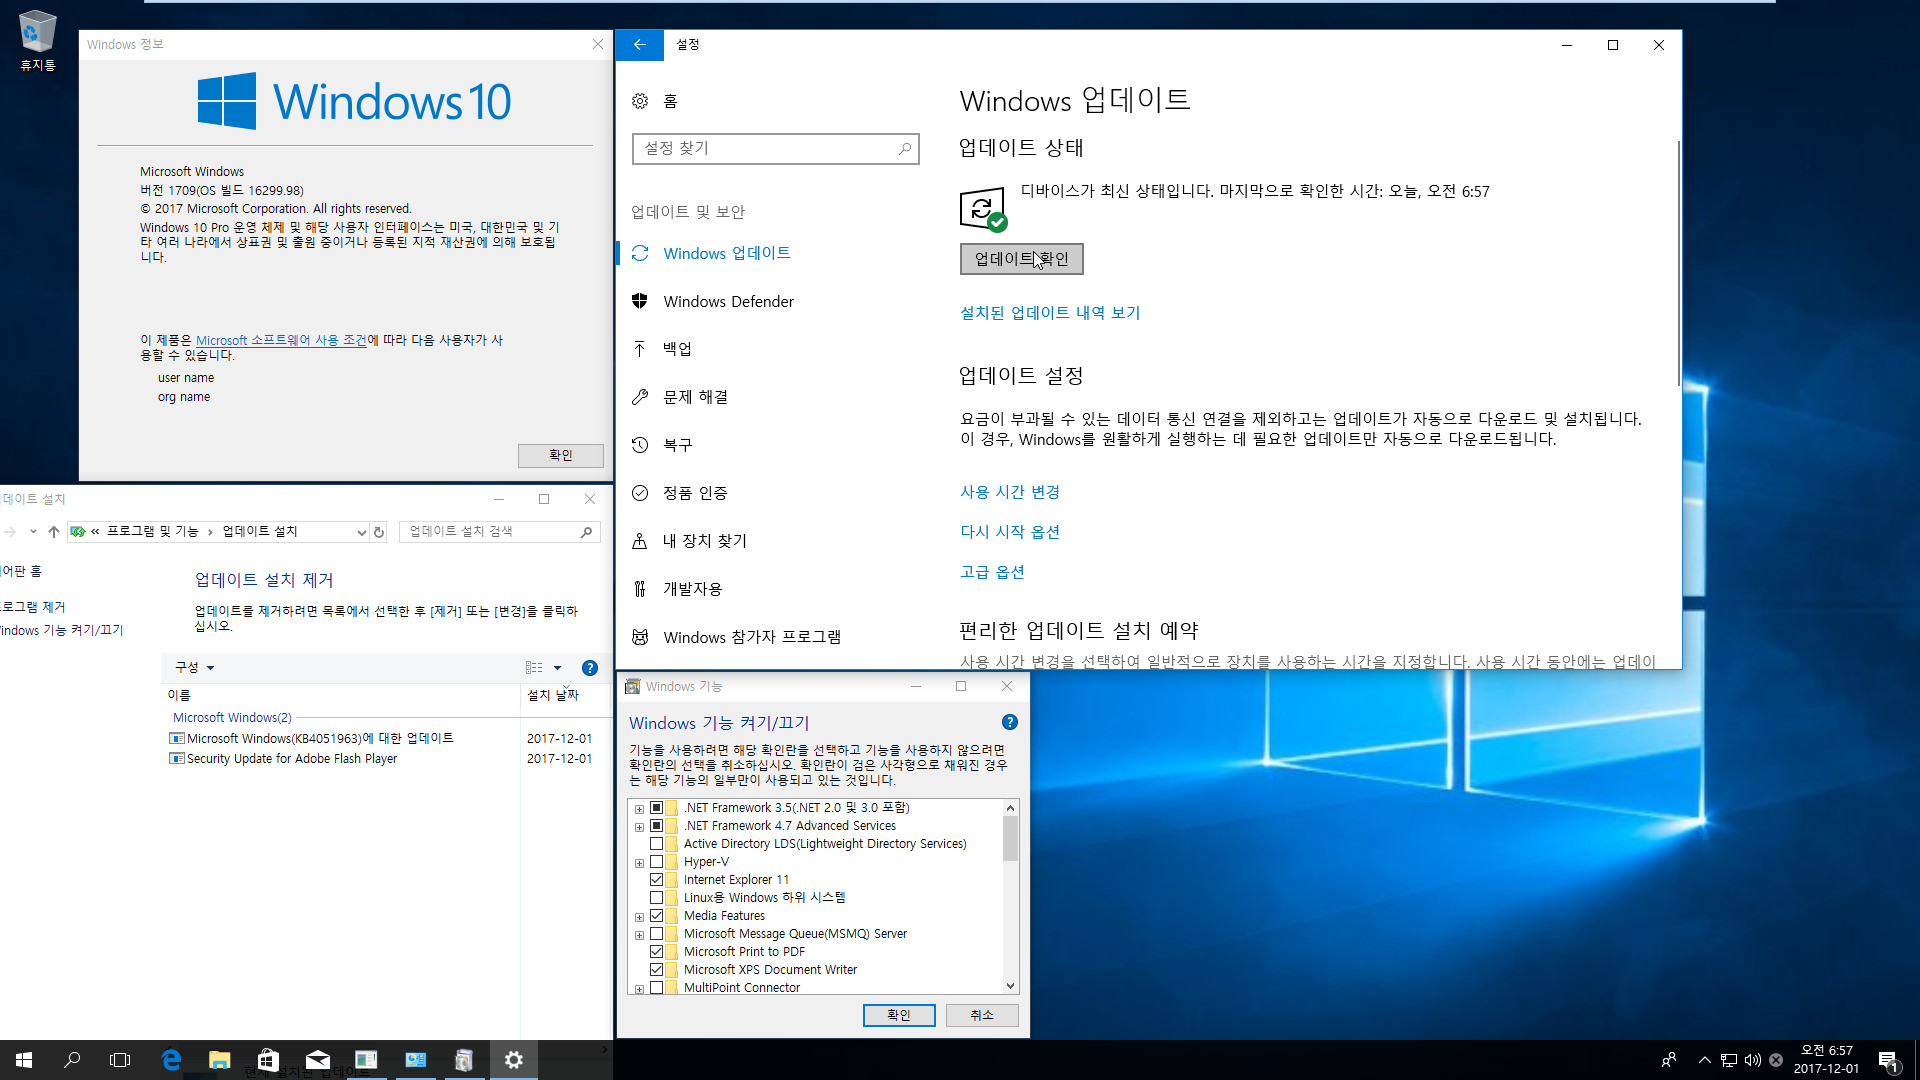Open File Explorer from taskbar
Viewport: 1920px width, 1080px height.
coord(219,1060)
